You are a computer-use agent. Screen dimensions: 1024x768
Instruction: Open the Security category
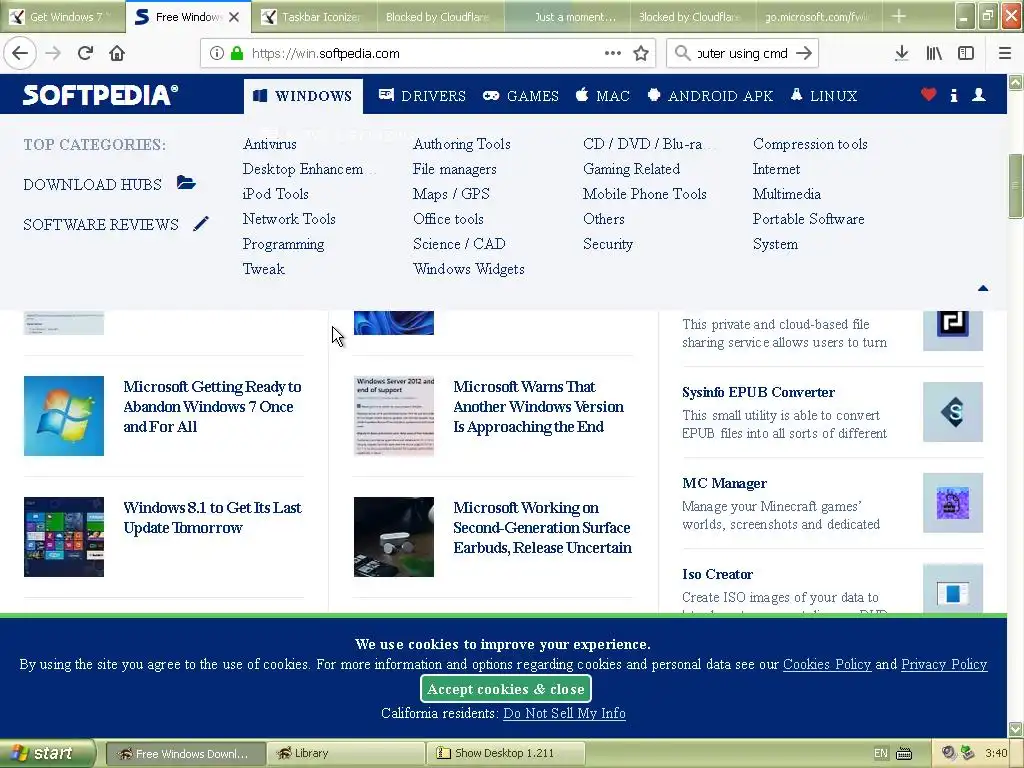[x=608, y=244]
